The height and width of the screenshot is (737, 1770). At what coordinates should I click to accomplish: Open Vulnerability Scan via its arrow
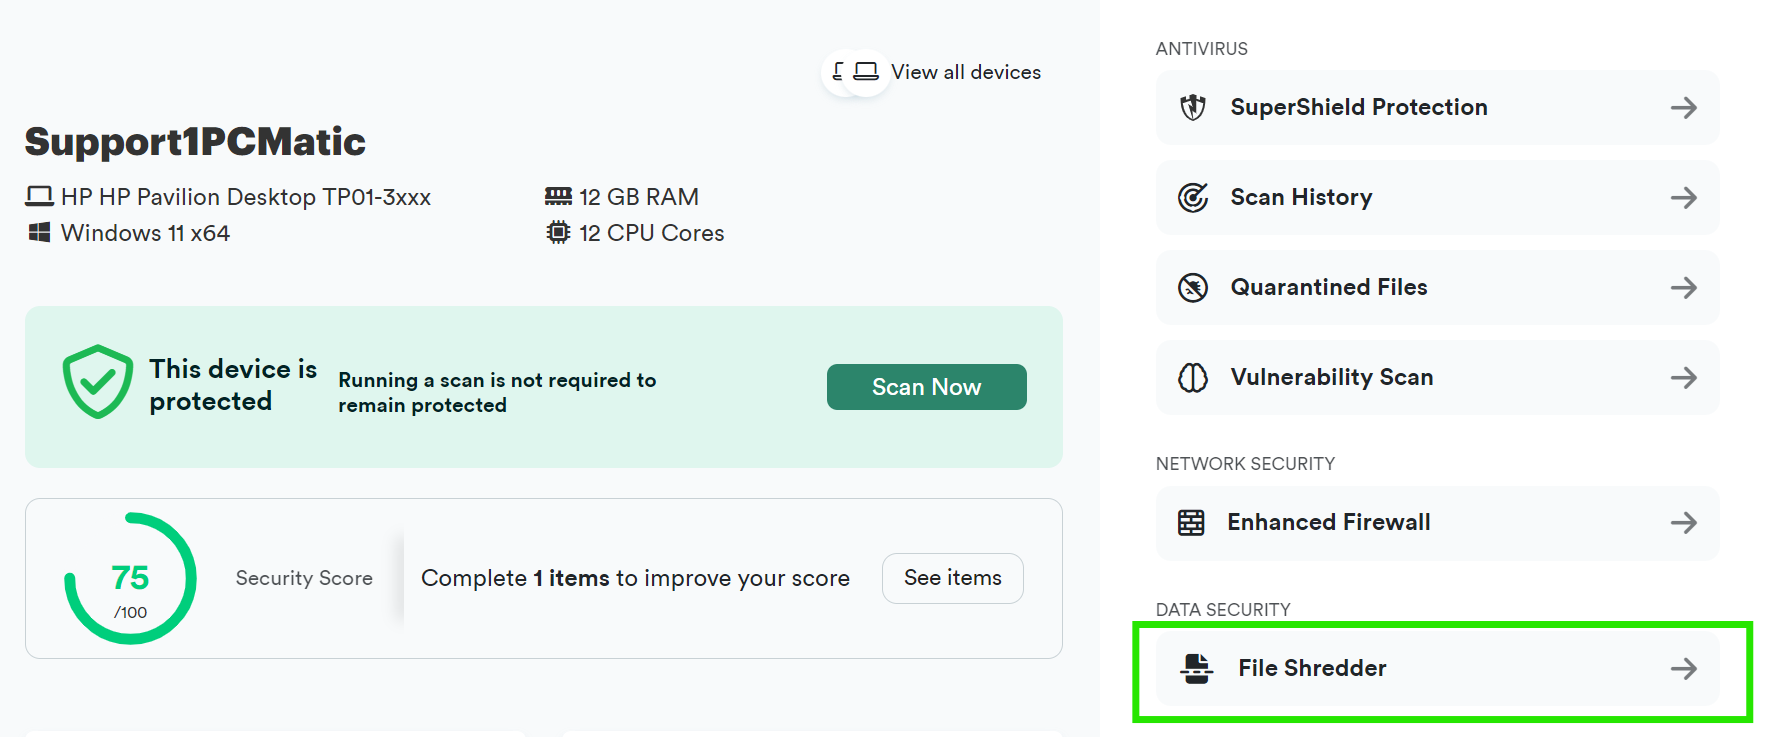[1684, 377]
